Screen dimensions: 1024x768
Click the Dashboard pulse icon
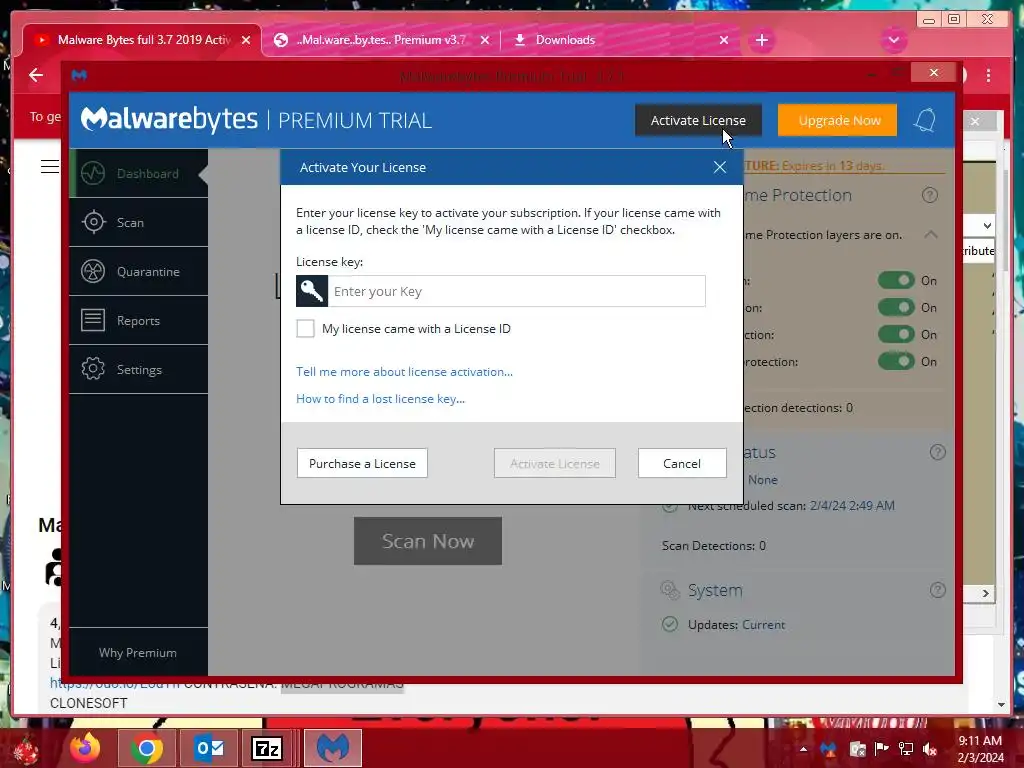(93, 174)
